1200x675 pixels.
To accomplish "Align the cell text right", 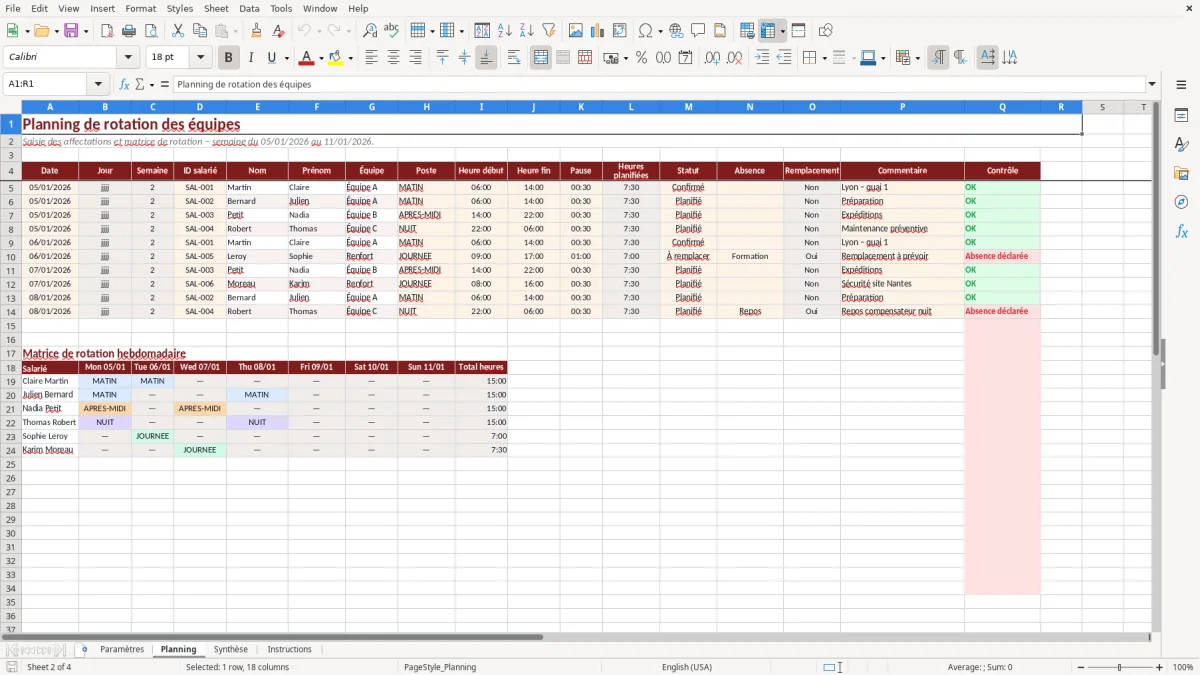I will click(x=416, y=58).
